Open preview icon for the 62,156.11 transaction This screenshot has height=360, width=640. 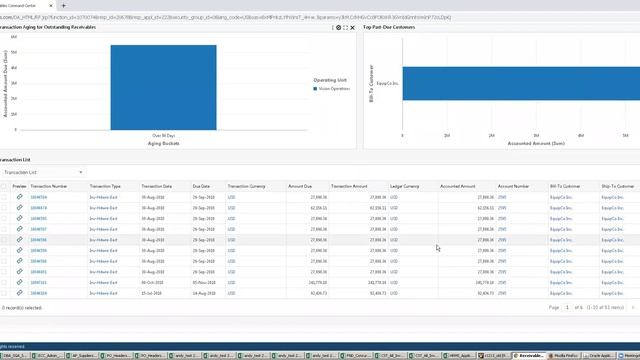click(x=19, y=207)
